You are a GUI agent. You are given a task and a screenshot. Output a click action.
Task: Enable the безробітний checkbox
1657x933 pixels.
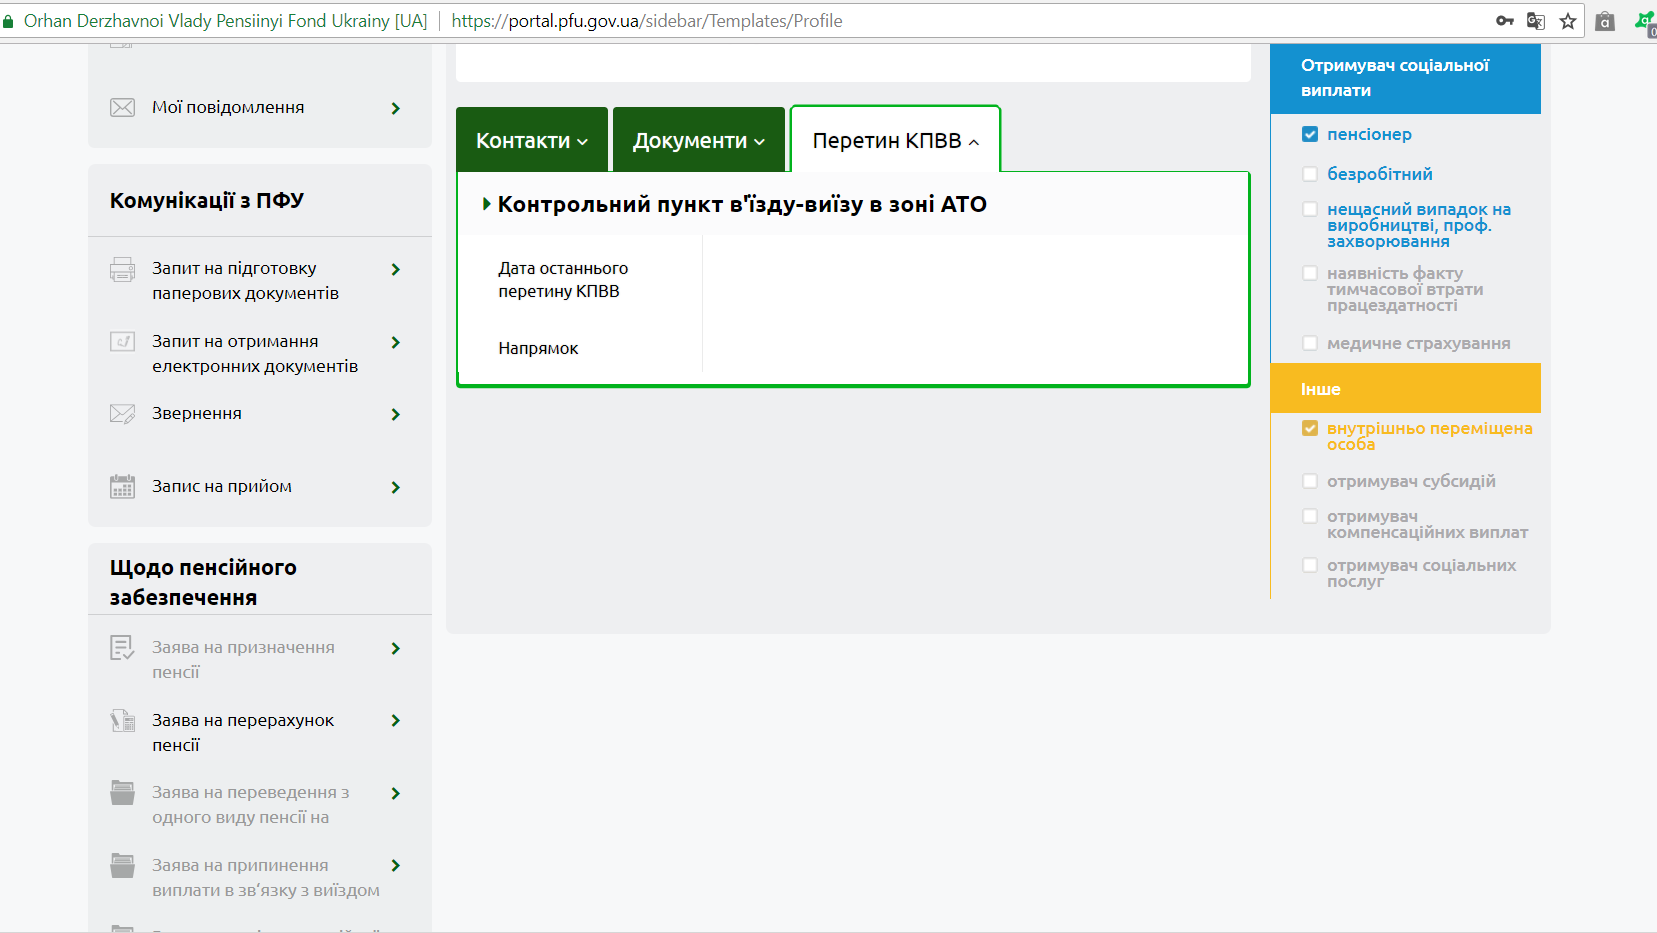pyautogui.click(x=1310, y=174)
